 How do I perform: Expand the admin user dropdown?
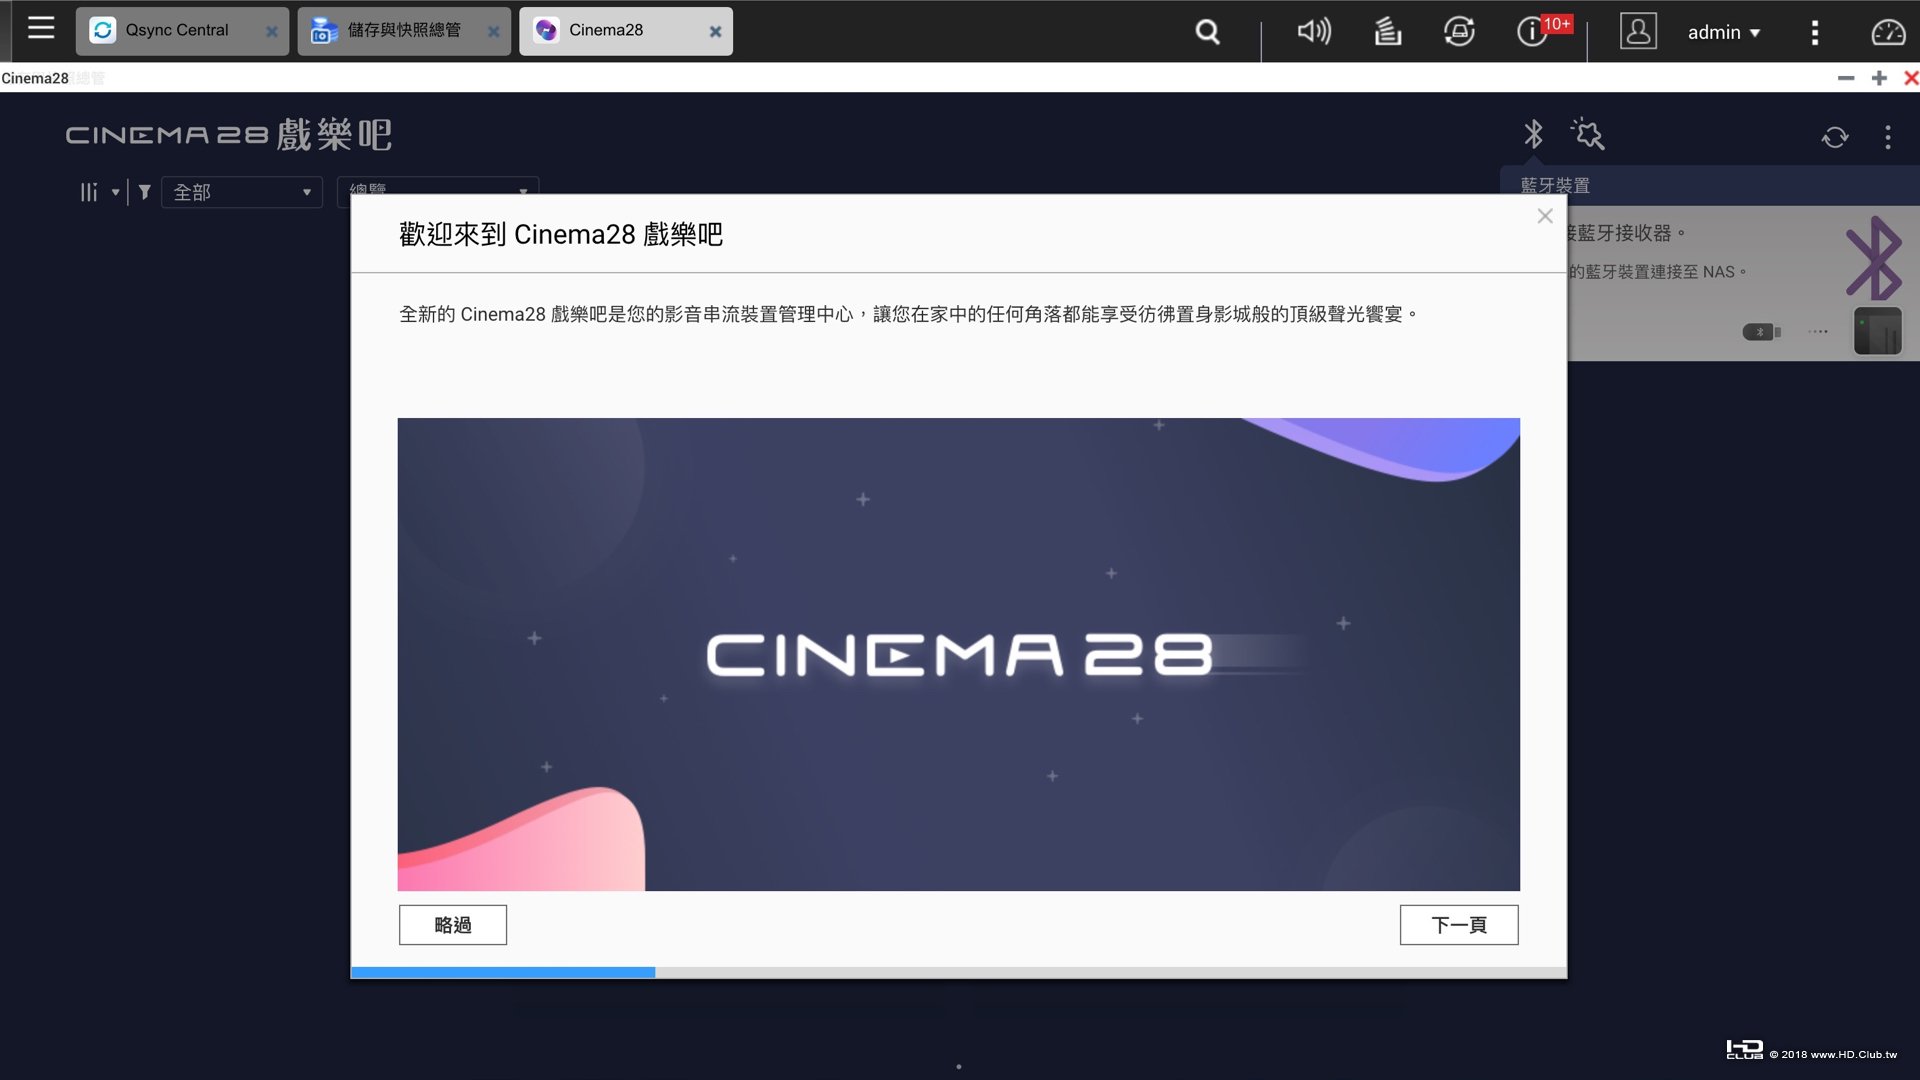(x=1723, y=33)
